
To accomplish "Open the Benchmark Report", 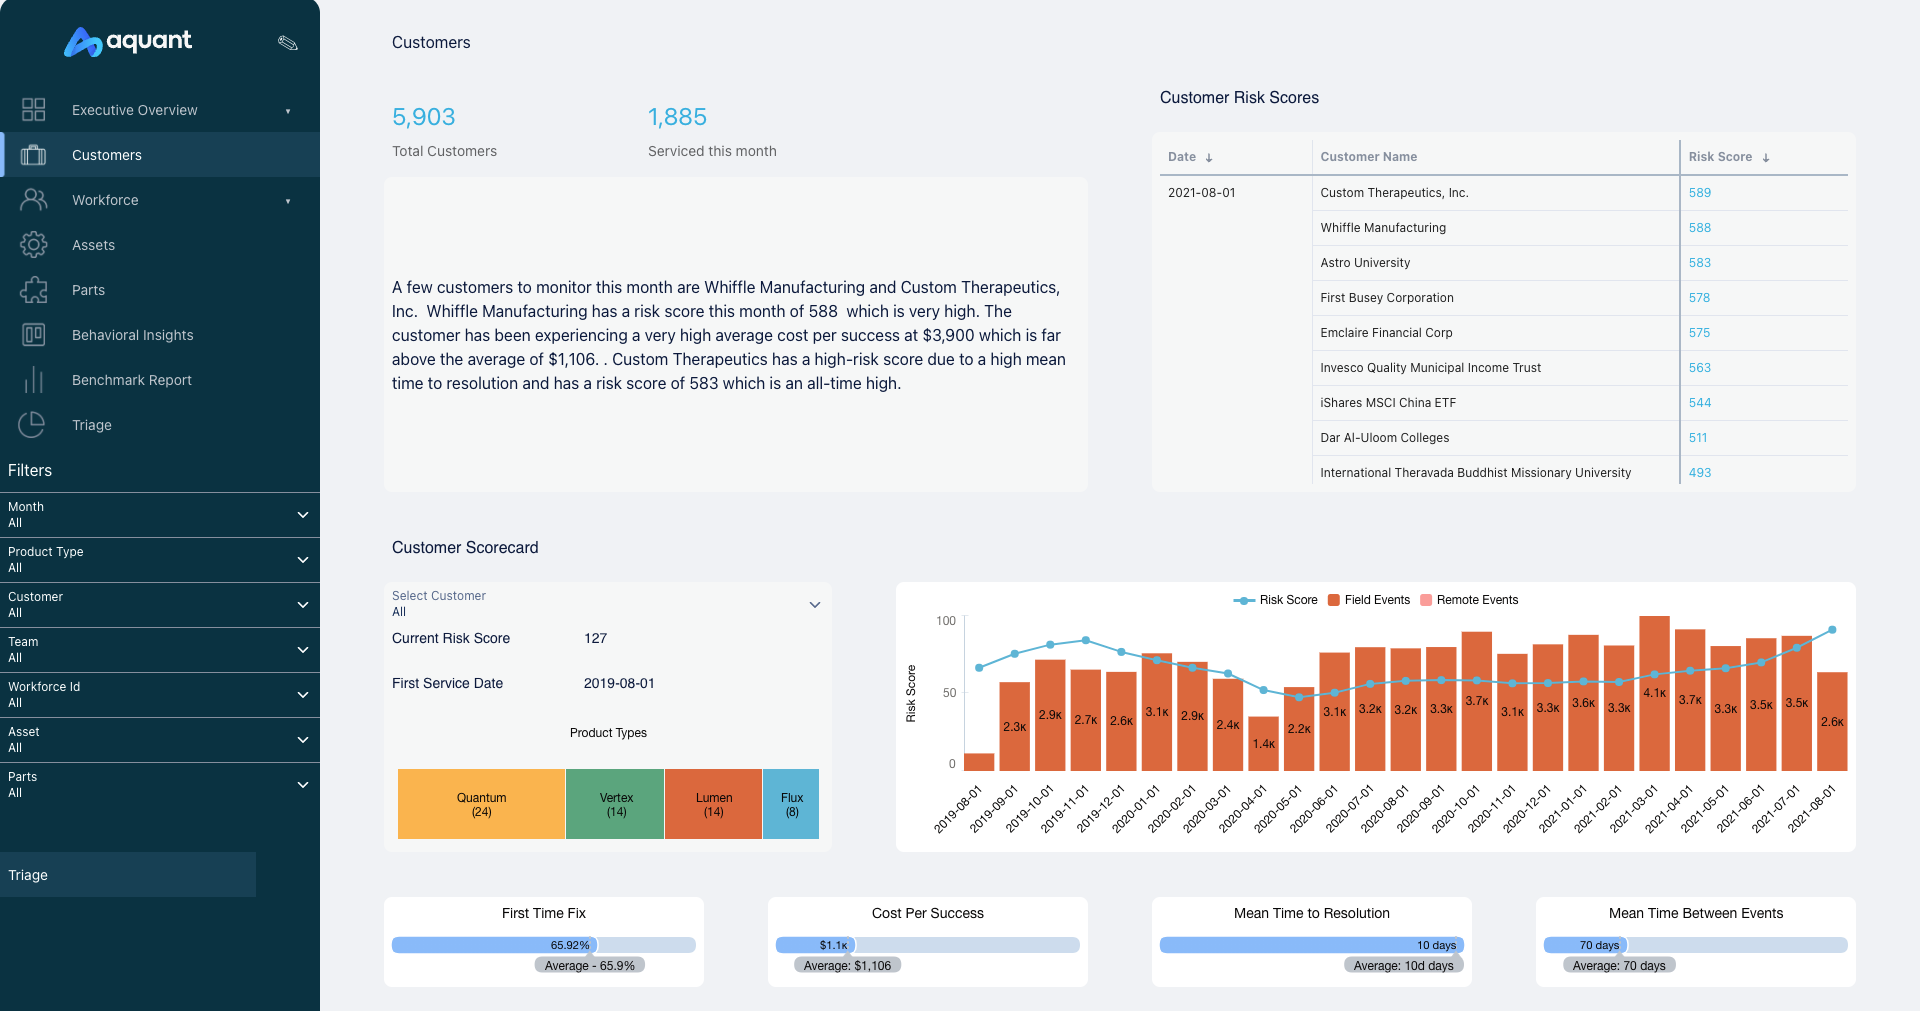I will tap(131, 380).
